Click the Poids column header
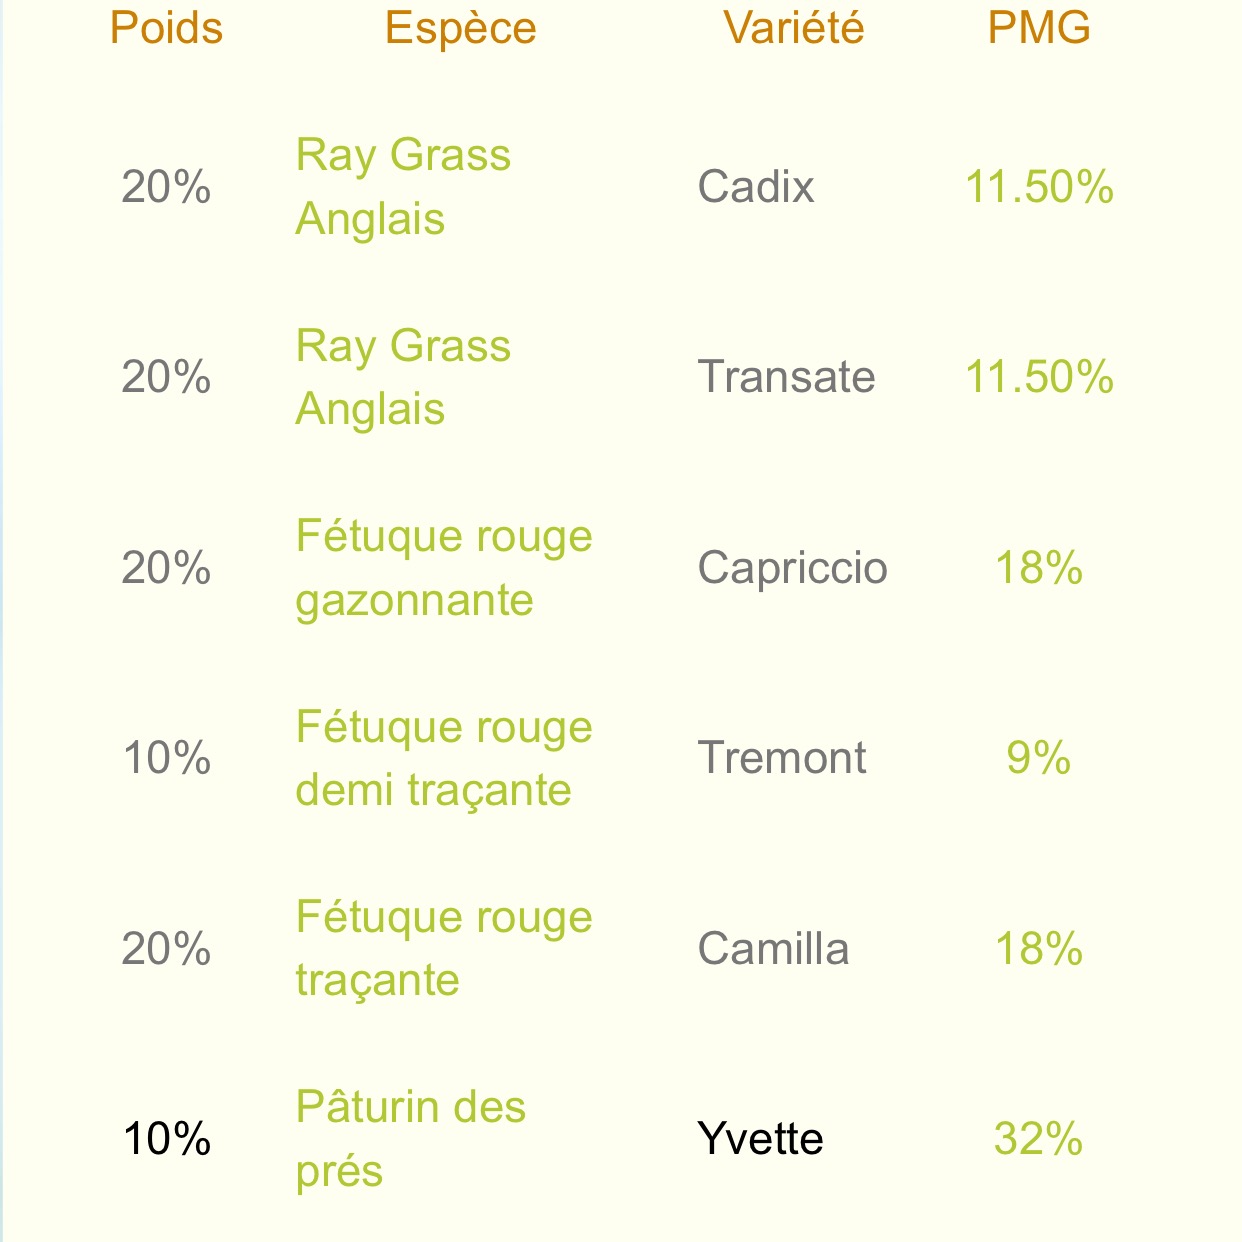This screenshot has height=1242, width=1242. click(166, 28)
